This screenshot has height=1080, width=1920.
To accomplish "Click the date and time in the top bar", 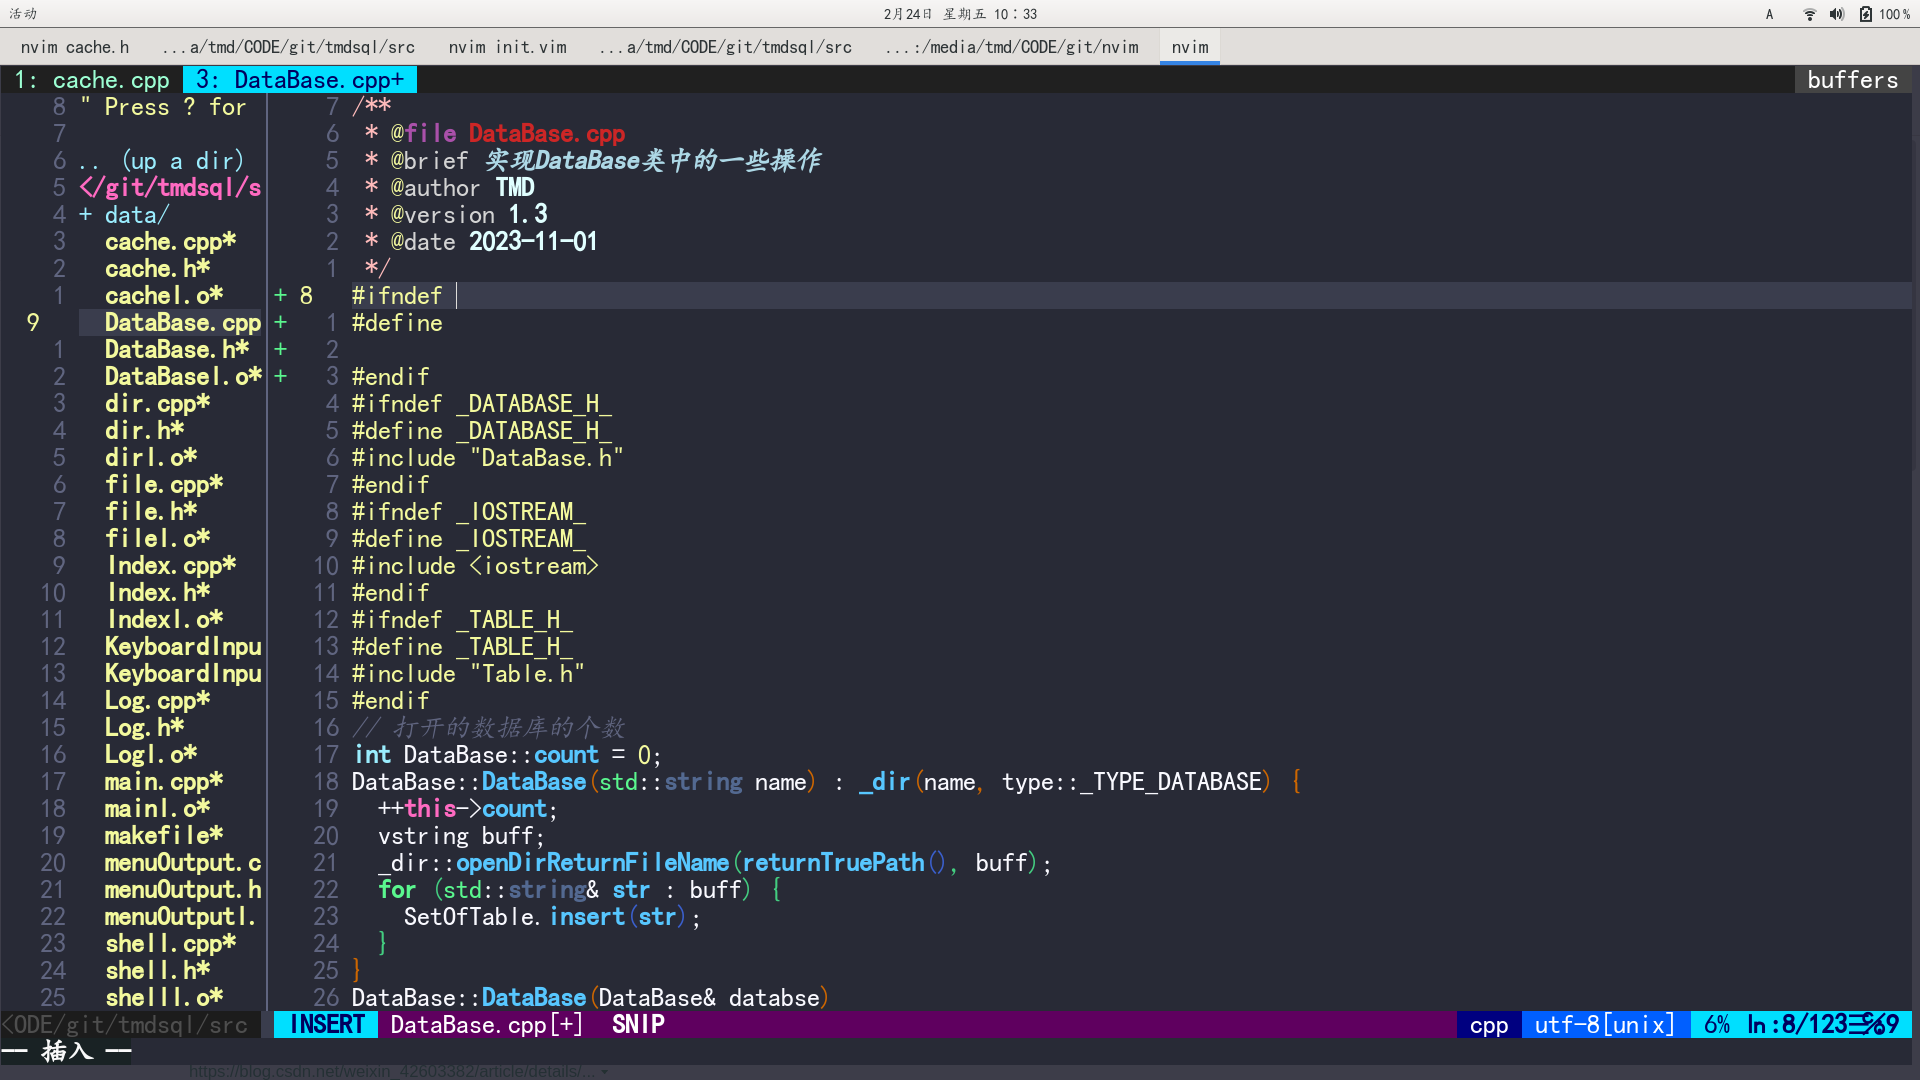I will pos(960,14).
